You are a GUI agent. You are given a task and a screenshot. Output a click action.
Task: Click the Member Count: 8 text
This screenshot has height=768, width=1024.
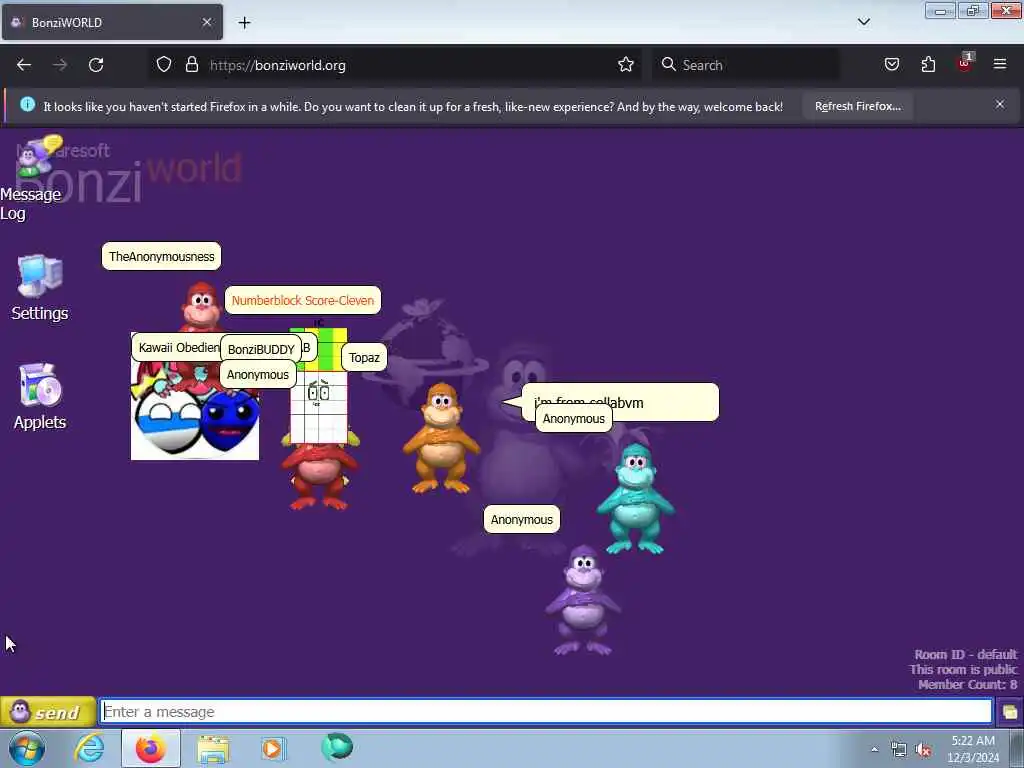(967, 684)
